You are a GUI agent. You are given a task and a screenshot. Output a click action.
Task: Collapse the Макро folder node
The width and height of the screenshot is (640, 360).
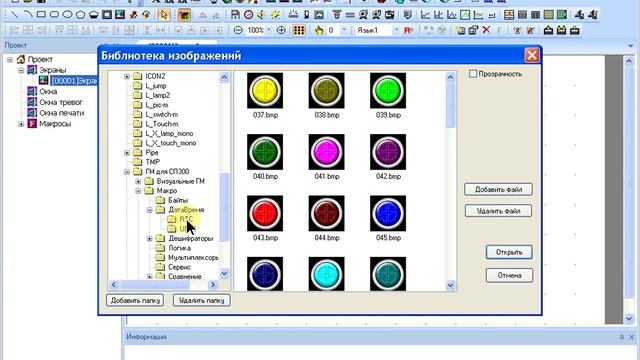click(x=138, y=191)
